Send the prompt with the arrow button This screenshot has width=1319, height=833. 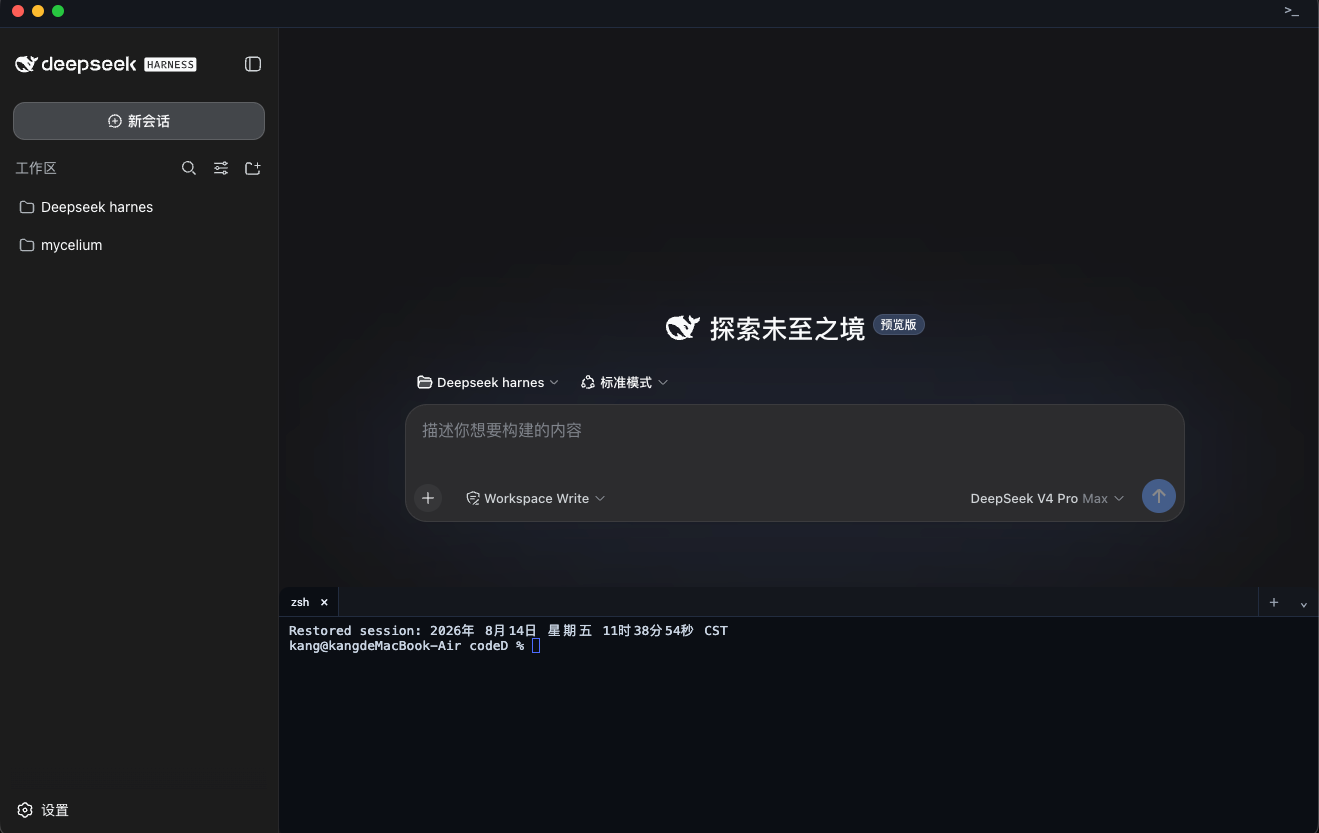(1159, 496)
